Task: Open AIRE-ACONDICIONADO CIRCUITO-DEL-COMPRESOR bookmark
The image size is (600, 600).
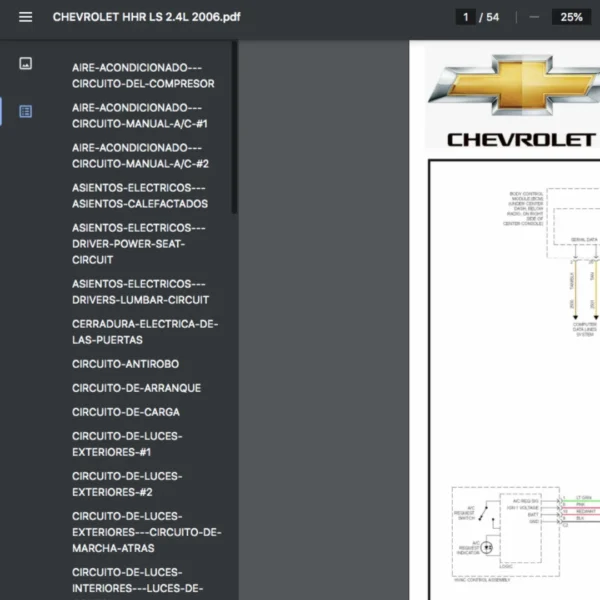Action: click(143, 76)
